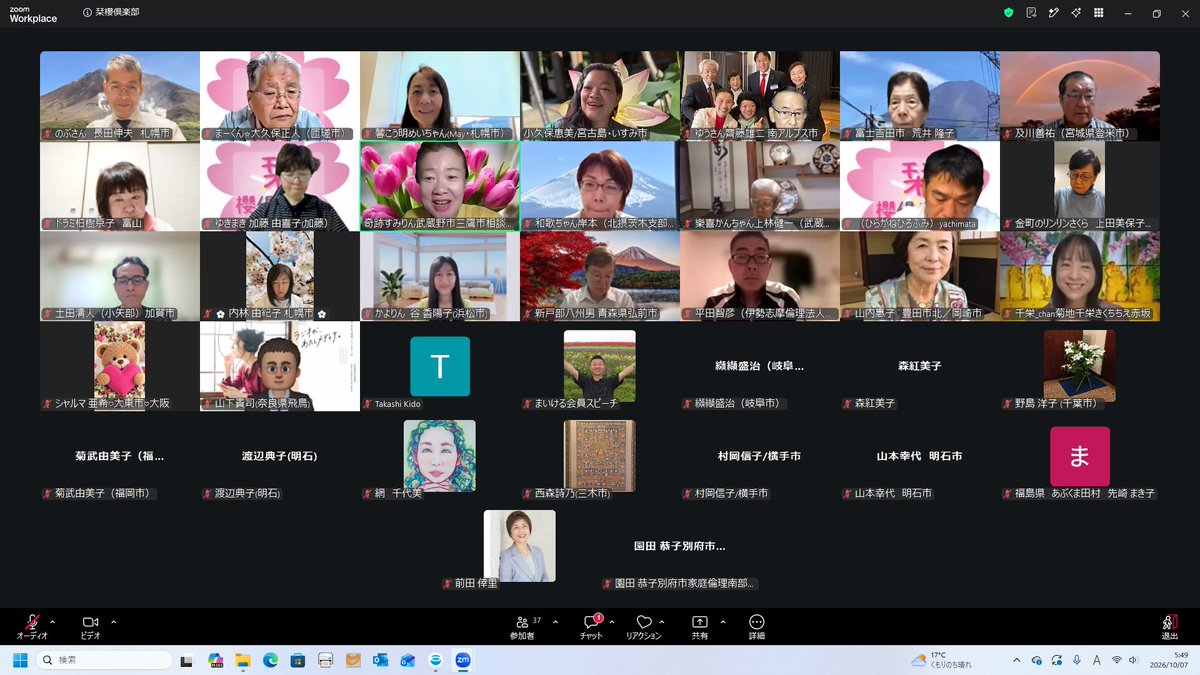Screen dimensions: 1200x675
Task: Select the 前田 倖里 portrait tile
Action: click(x=520, y=546)
